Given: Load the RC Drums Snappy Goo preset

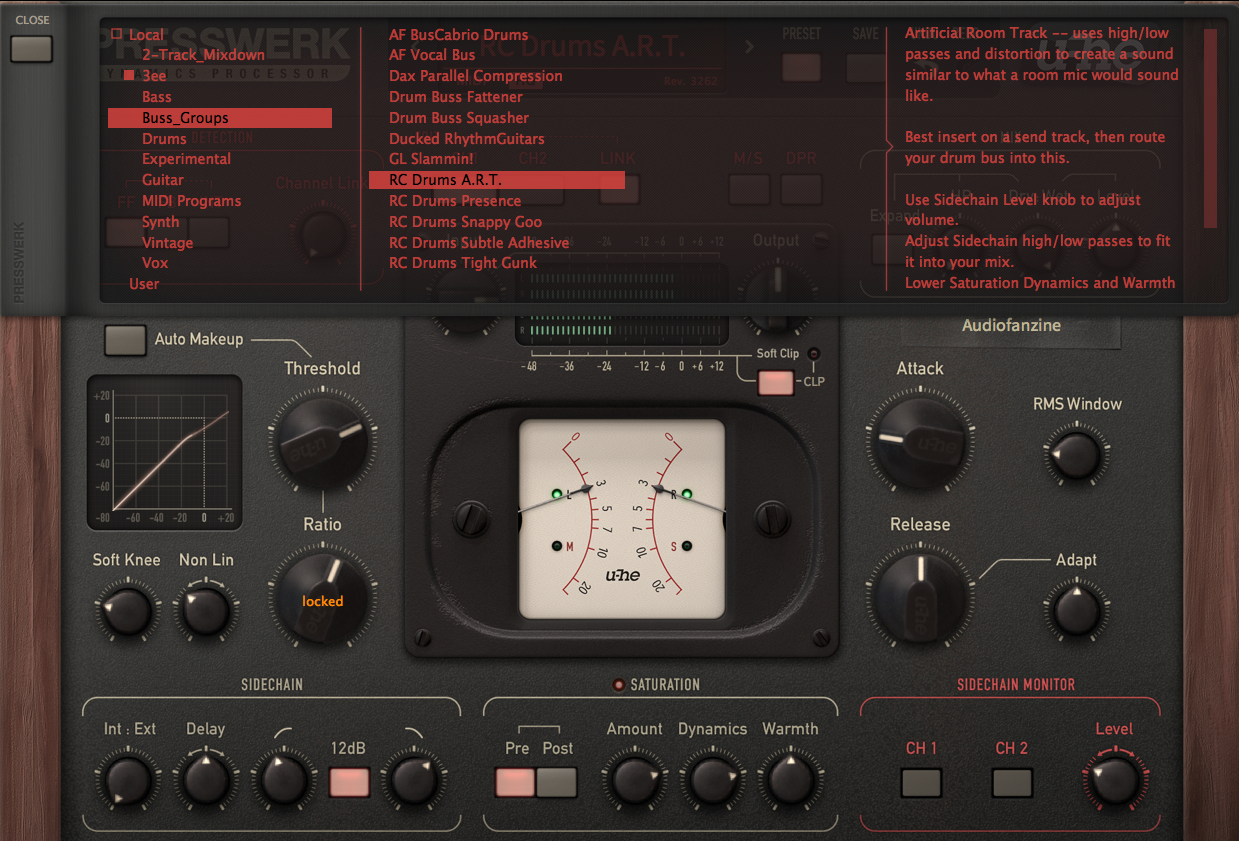Looking at the screenshot, I should point(465,222).
